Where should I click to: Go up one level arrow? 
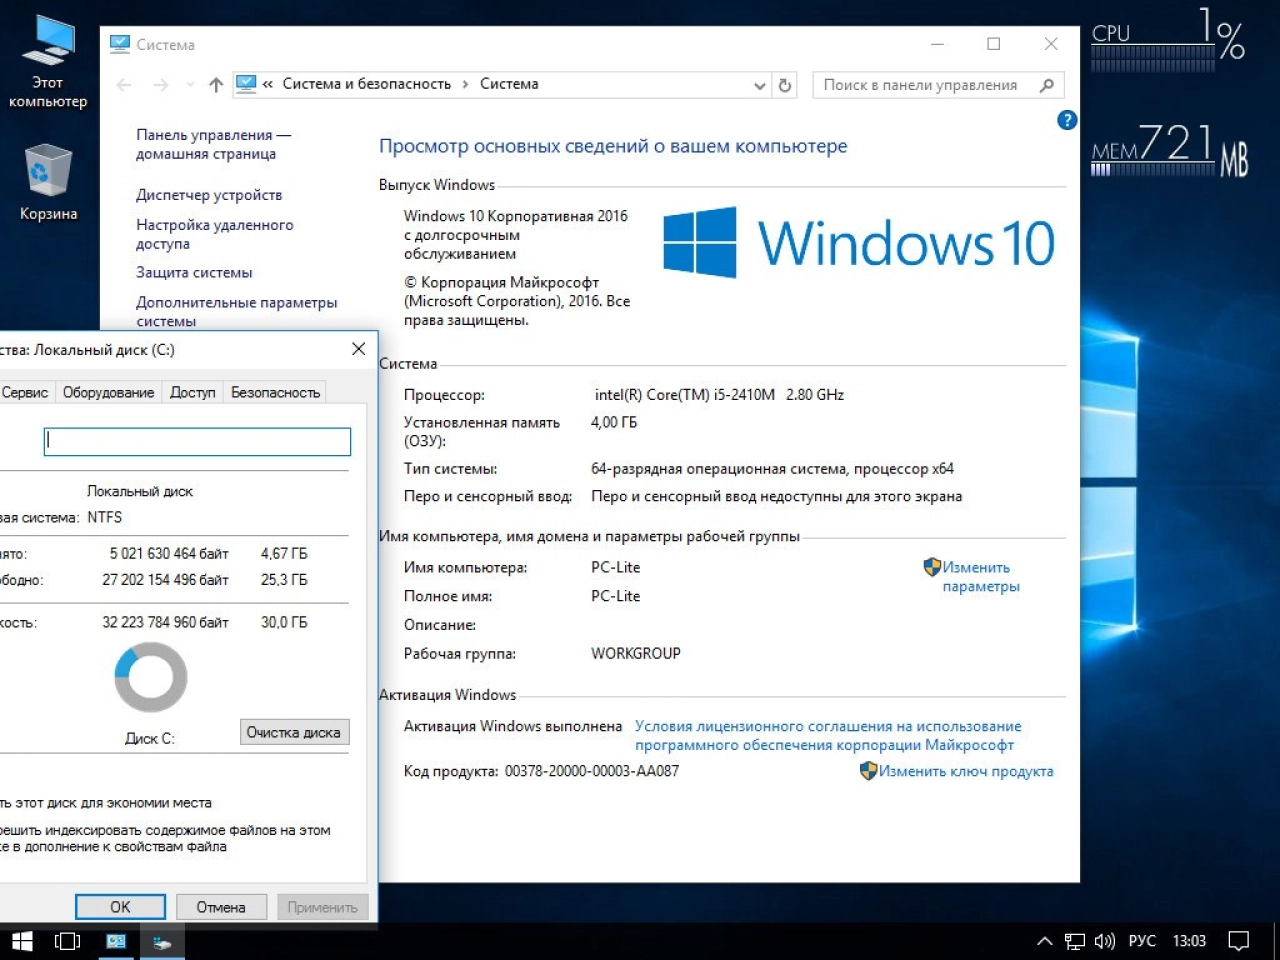pos(216,85)
